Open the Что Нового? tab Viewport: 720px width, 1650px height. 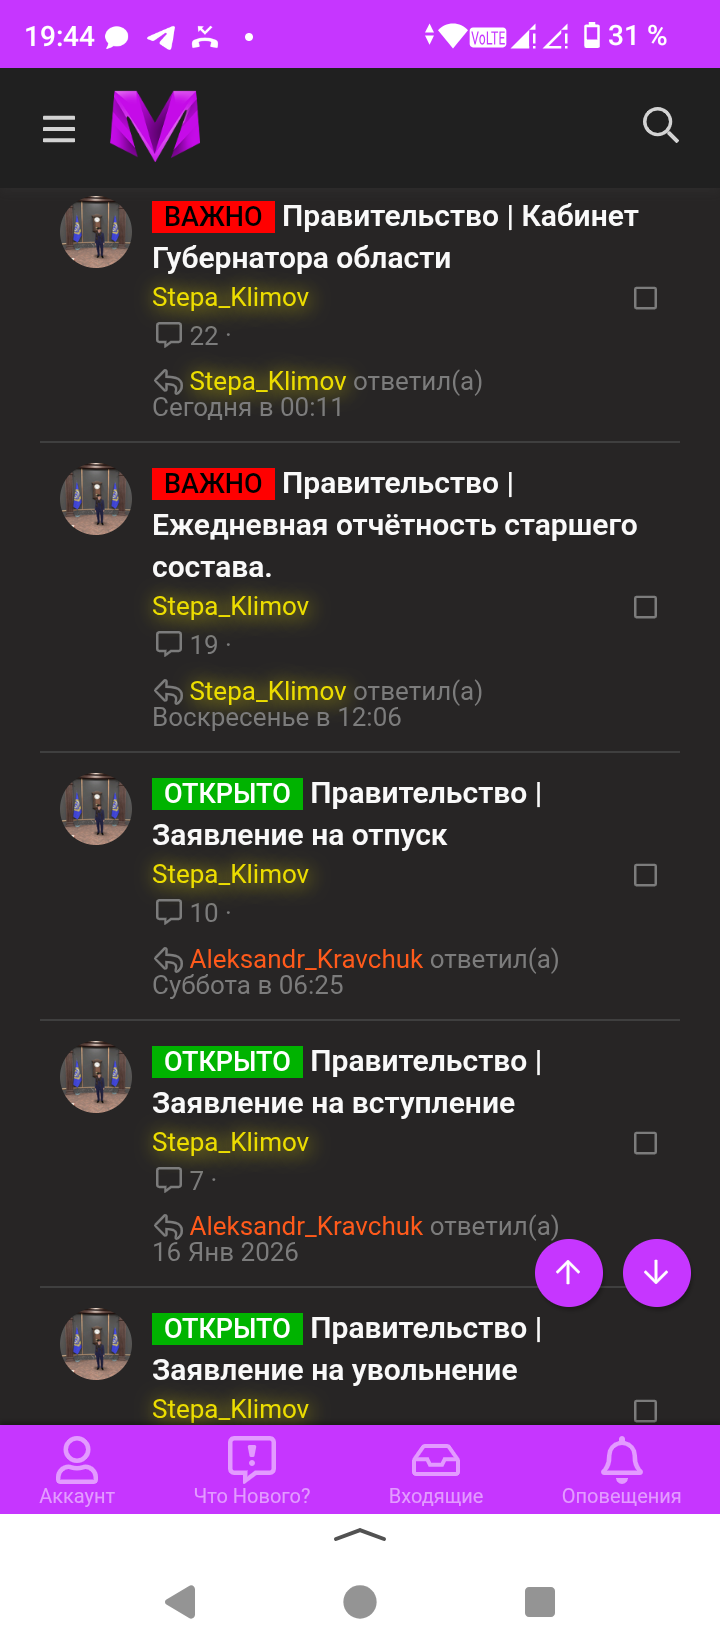click(252, 1470)
